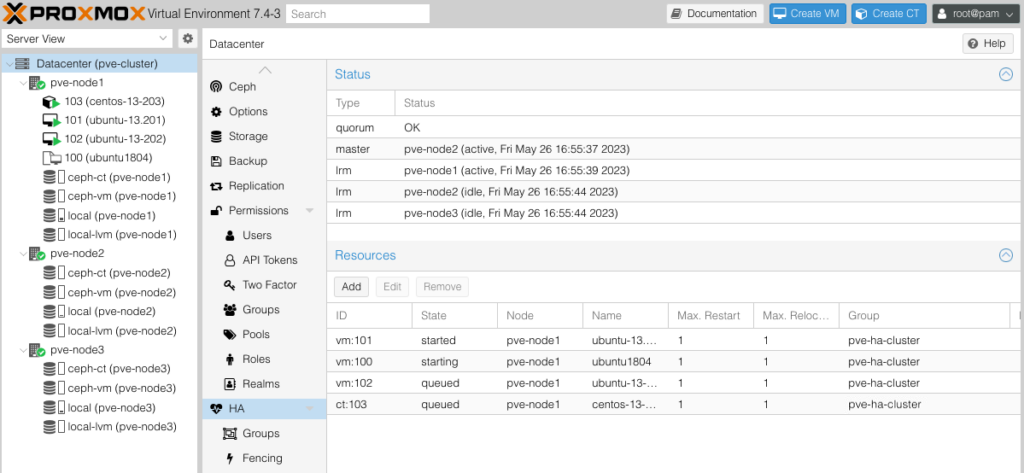The width and height of the screenshot is (1024, 473).
Task: Click the quorum OK status row
Action: click(x=675, y=128)
